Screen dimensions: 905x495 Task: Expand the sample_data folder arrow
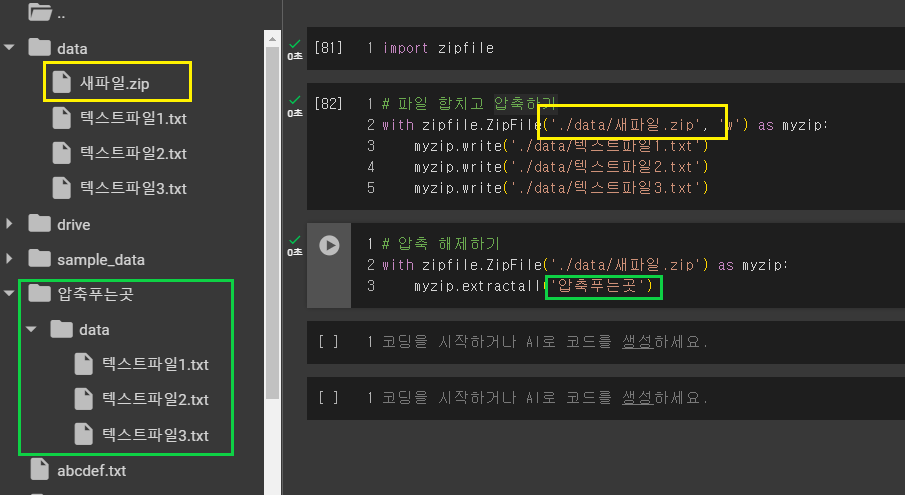click(x=9, y=259)
